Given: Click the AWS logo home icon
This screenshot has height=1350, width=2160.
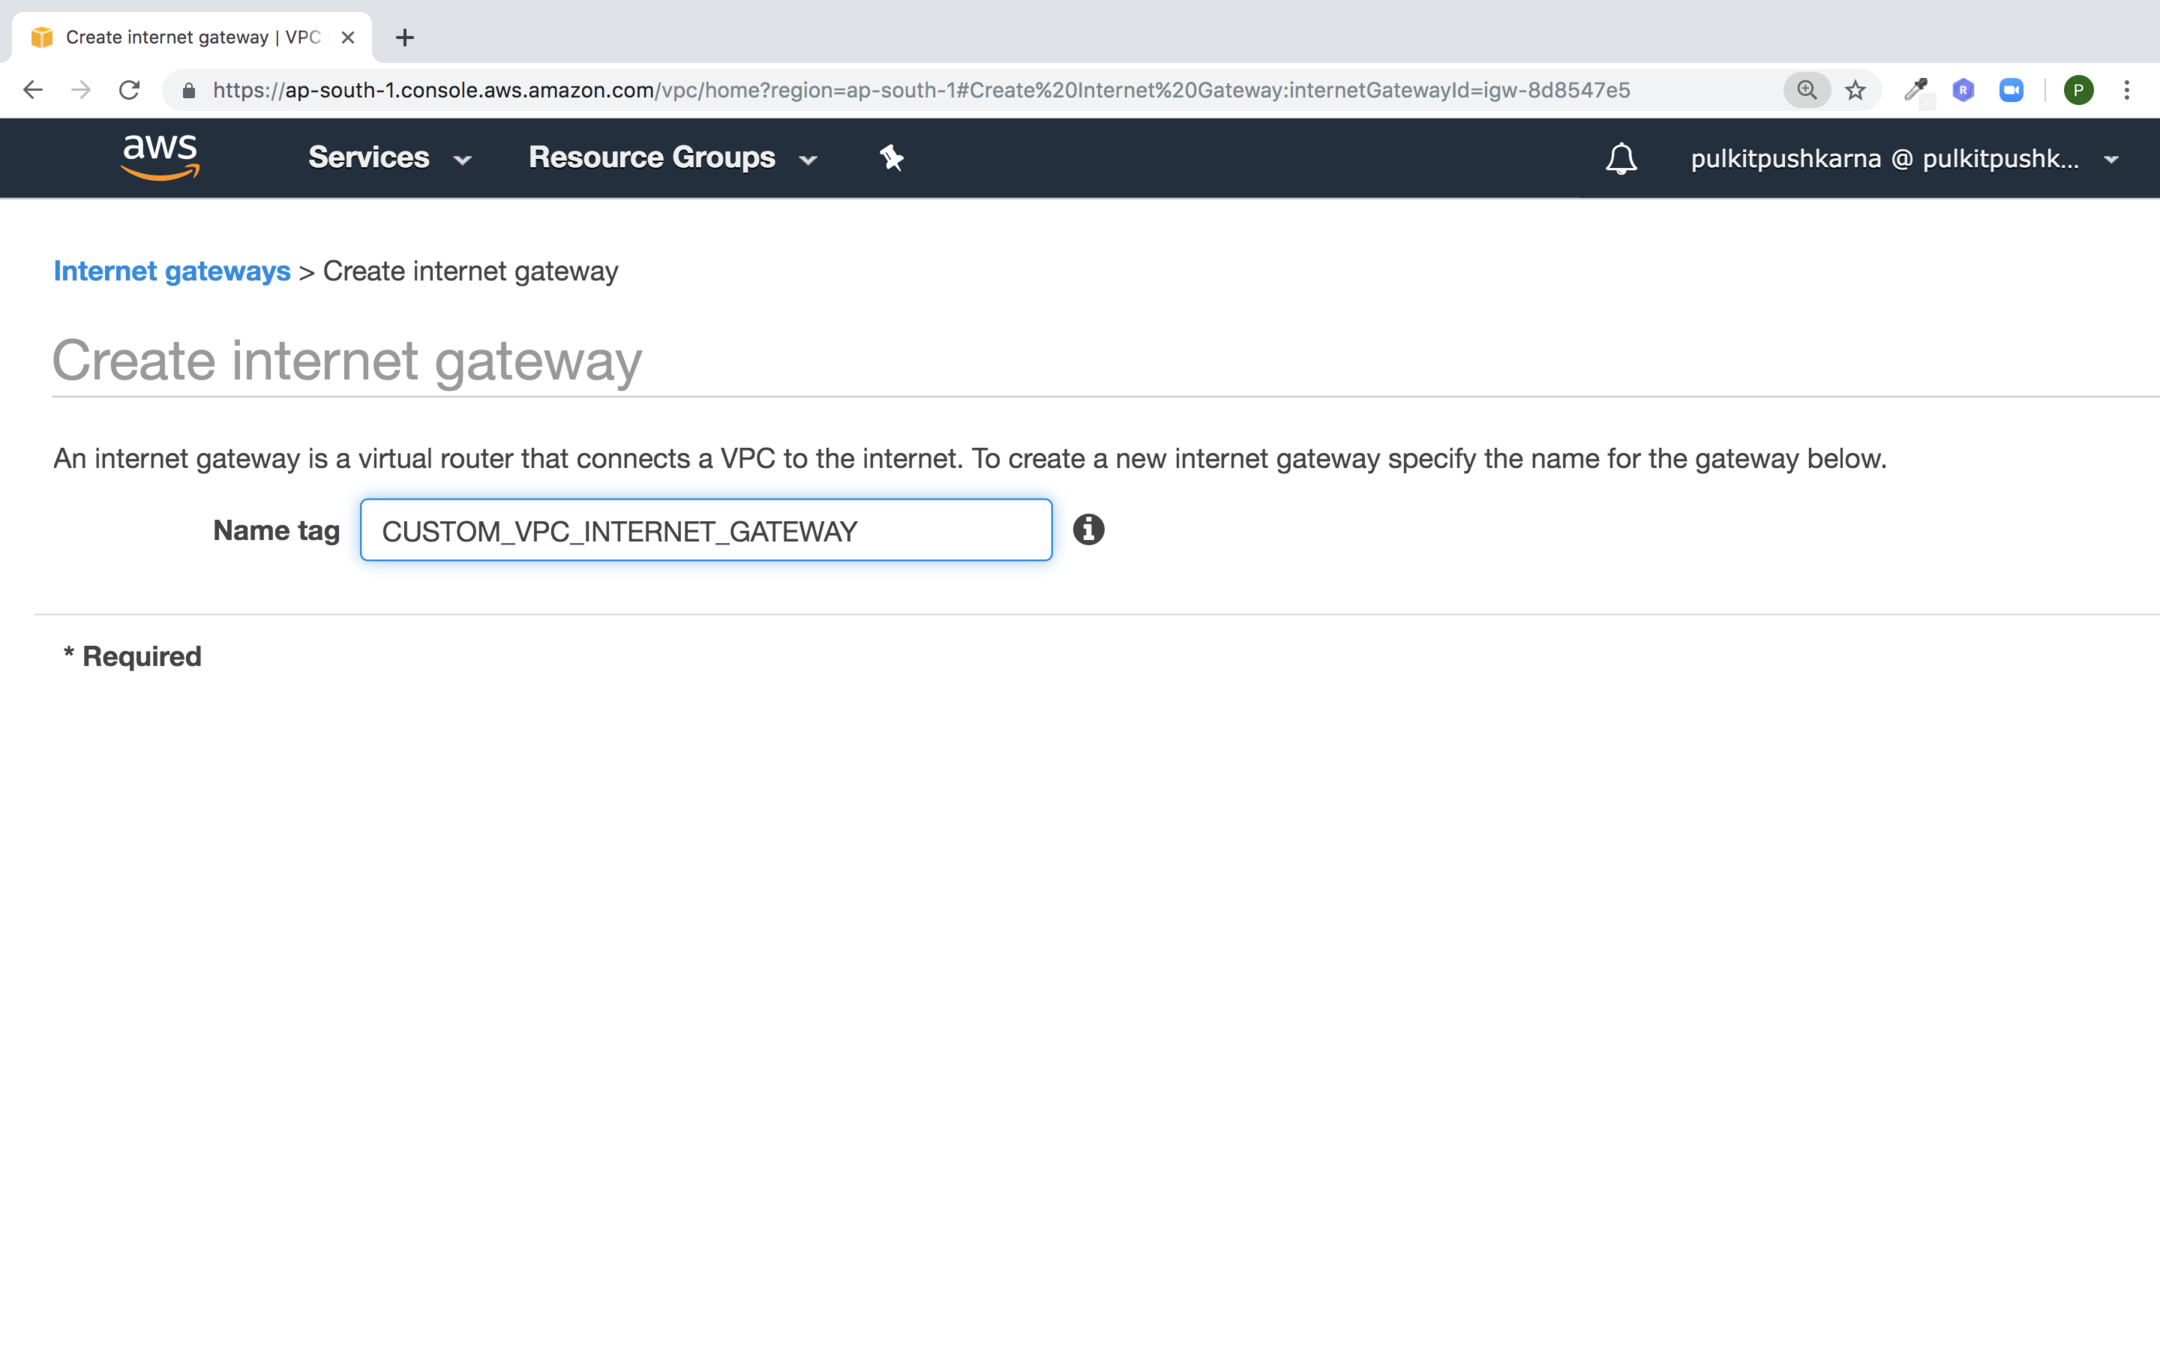Looking at the screenshot, I should [x=160, y=157].
